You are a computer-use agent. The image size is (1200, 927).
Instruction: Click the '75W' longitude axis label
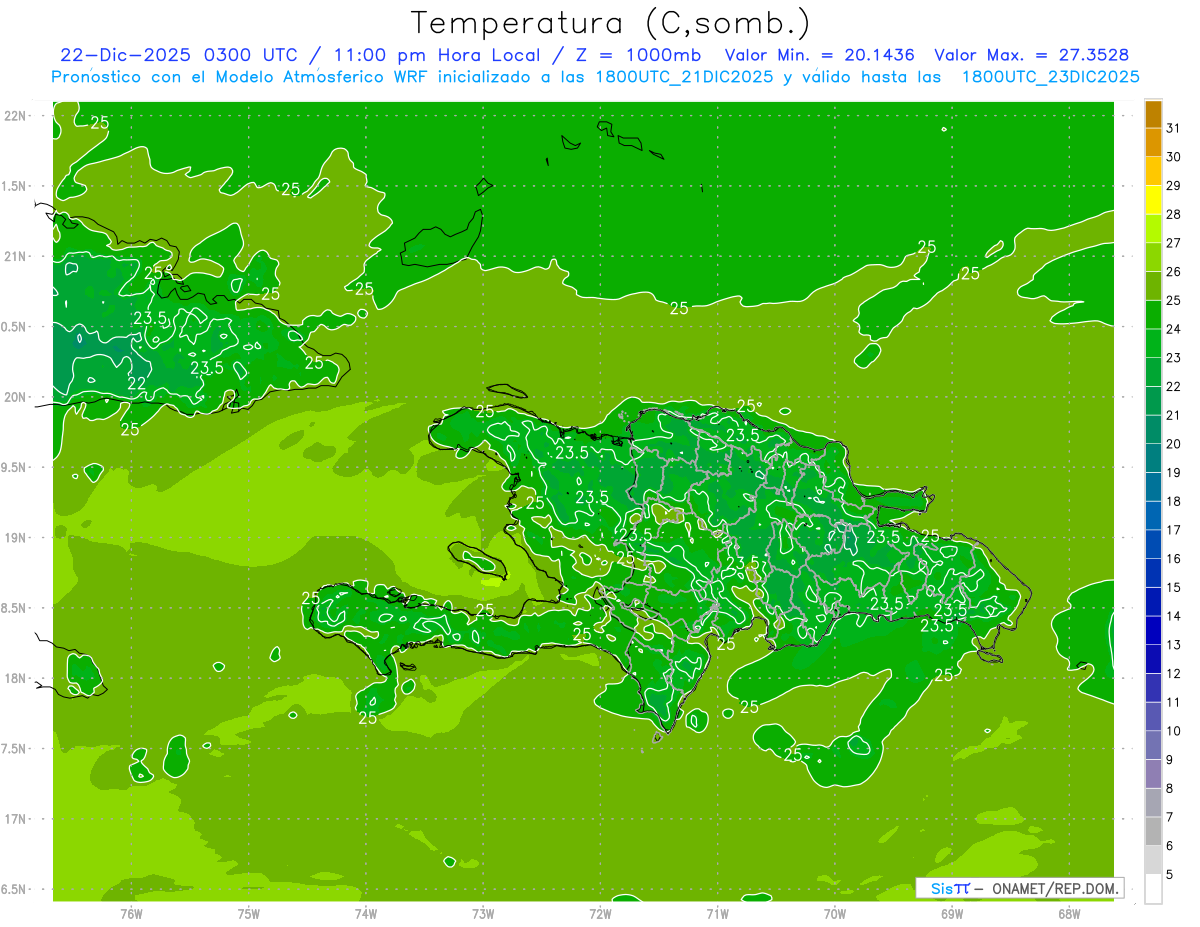click(249, 914)
